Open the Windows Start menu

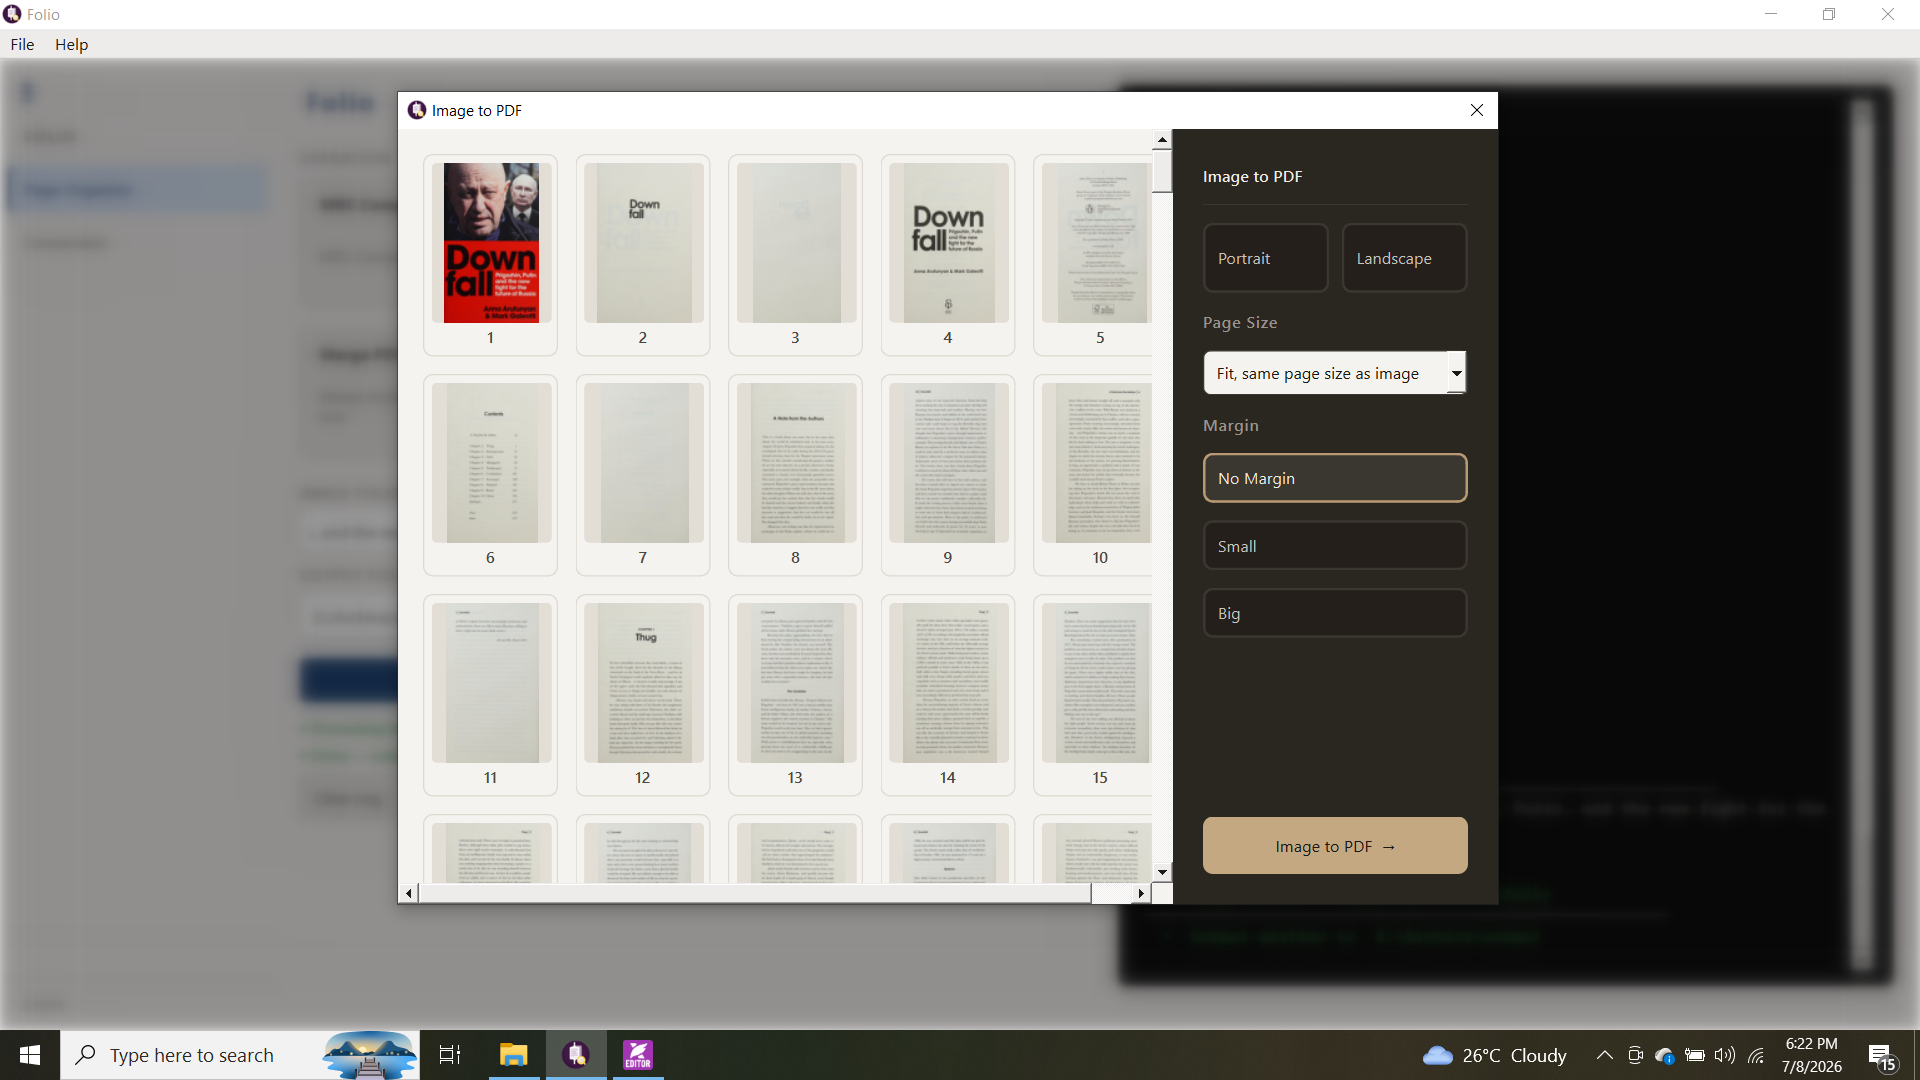coord(30,1055)
